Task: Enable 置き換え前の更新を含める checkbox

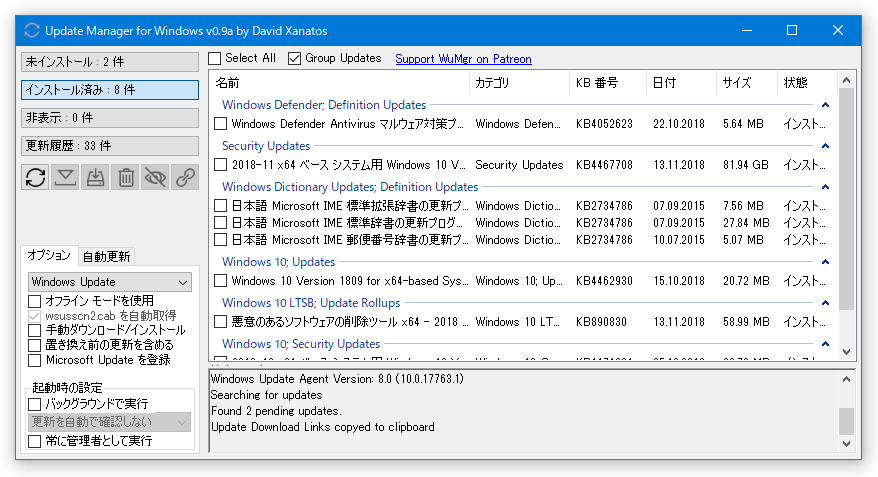Action: point(35,345)
